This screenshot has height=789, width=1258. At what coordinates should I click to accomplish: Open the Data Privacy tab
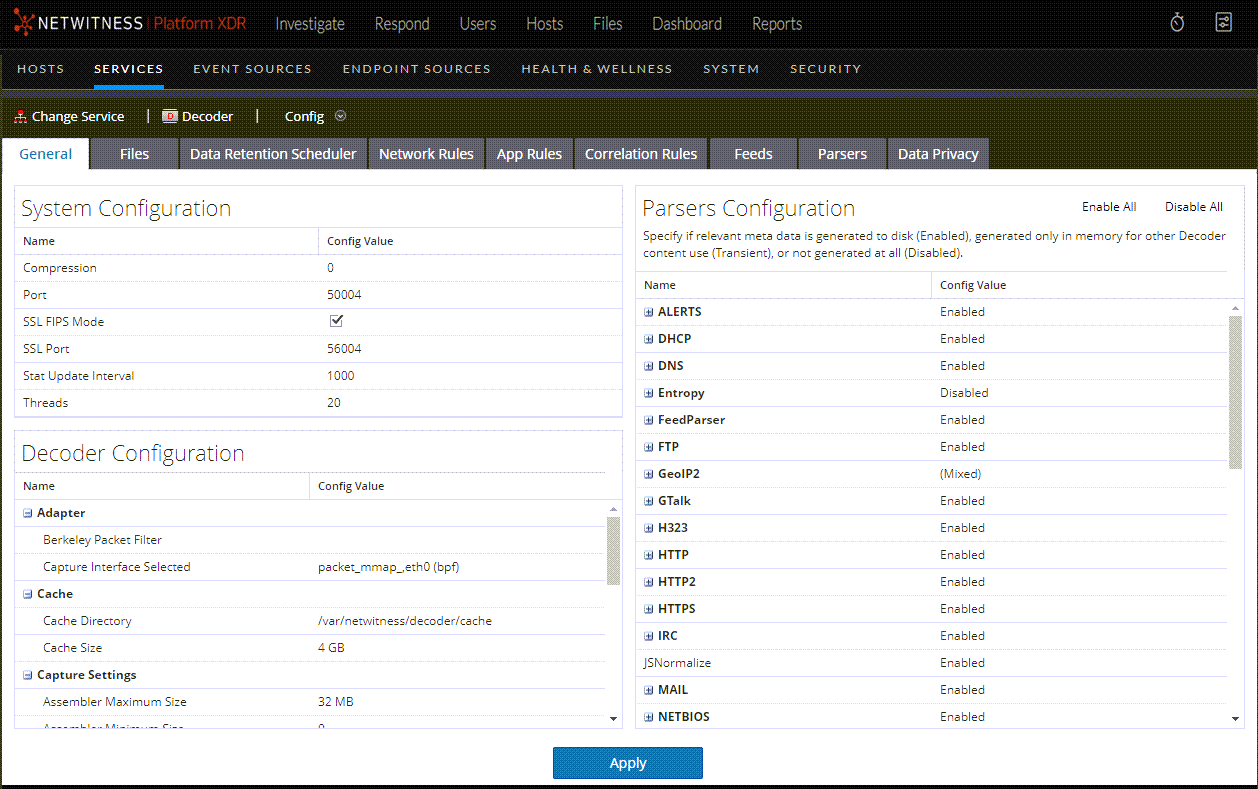[937, 153]
